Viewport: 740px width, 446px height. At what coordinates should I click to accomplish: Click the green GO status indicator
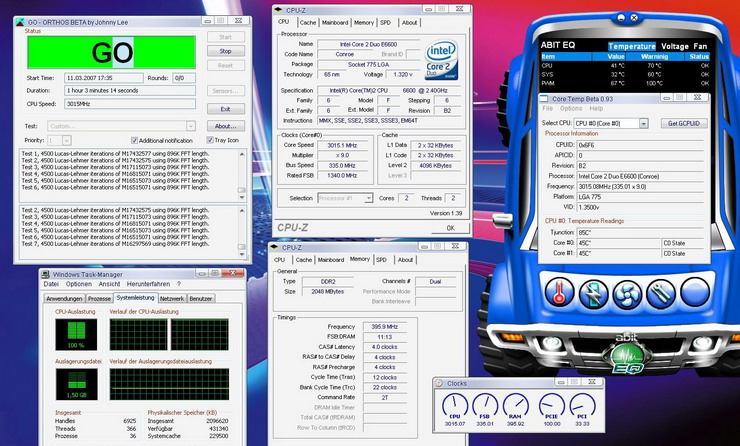111,52
